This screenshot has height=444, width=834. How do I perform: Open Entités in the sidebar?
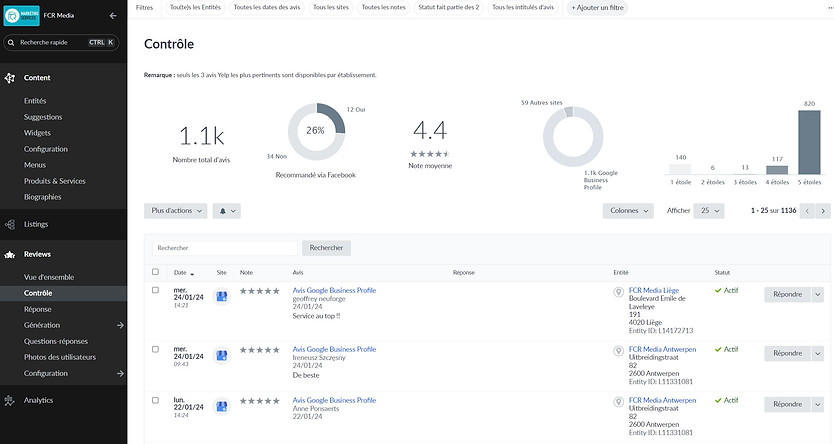[x=35, y=101]
